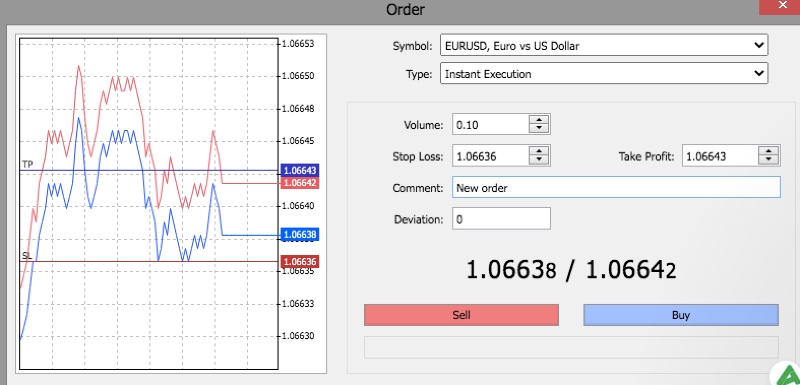Click the Stop Loss value field

pos(490,157)
